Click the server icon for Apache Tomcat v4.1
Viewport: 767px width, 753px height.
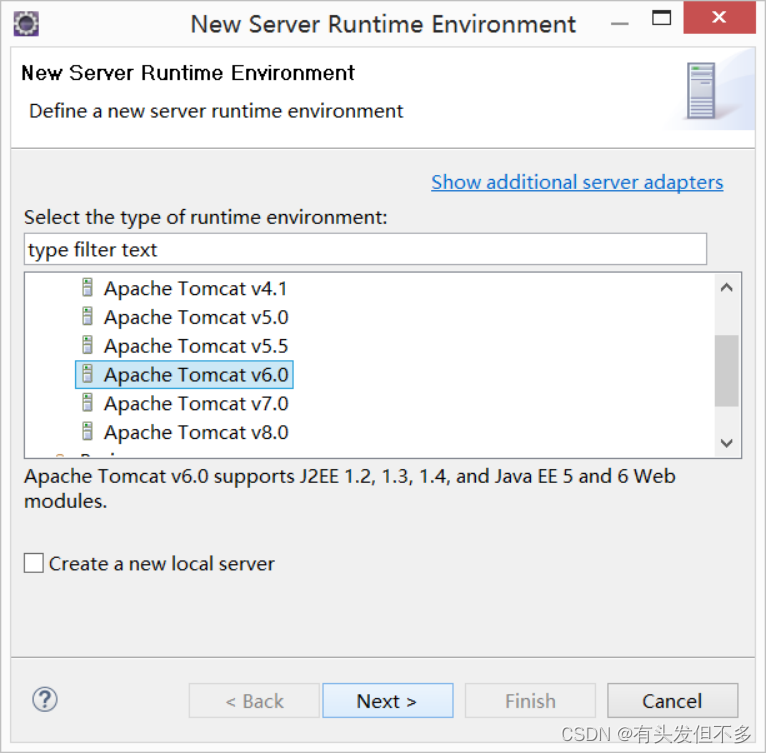point(87,288)
